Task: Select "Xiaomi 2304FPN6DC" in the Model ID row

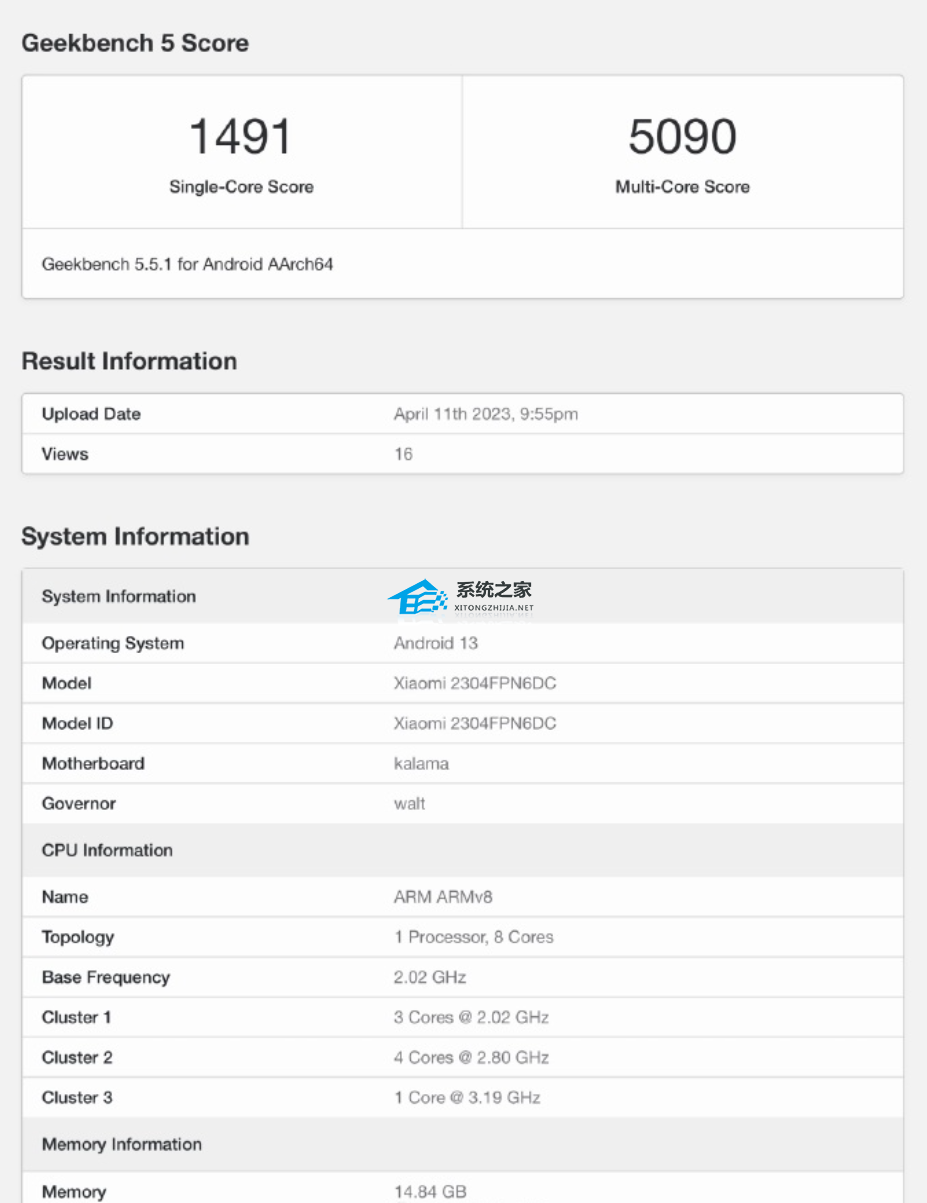Action: point(475,723)
